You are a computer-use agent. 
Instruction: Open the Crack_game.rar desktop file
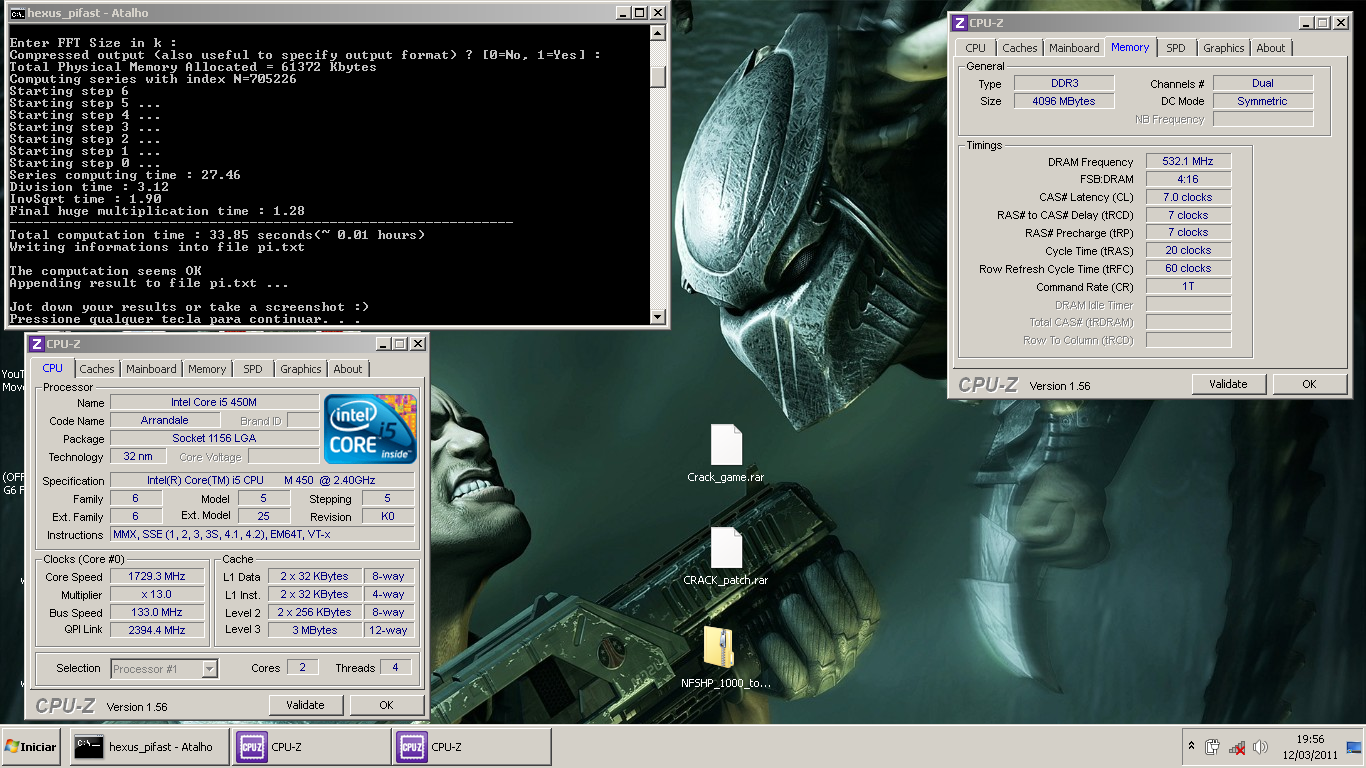coord(726,453)
